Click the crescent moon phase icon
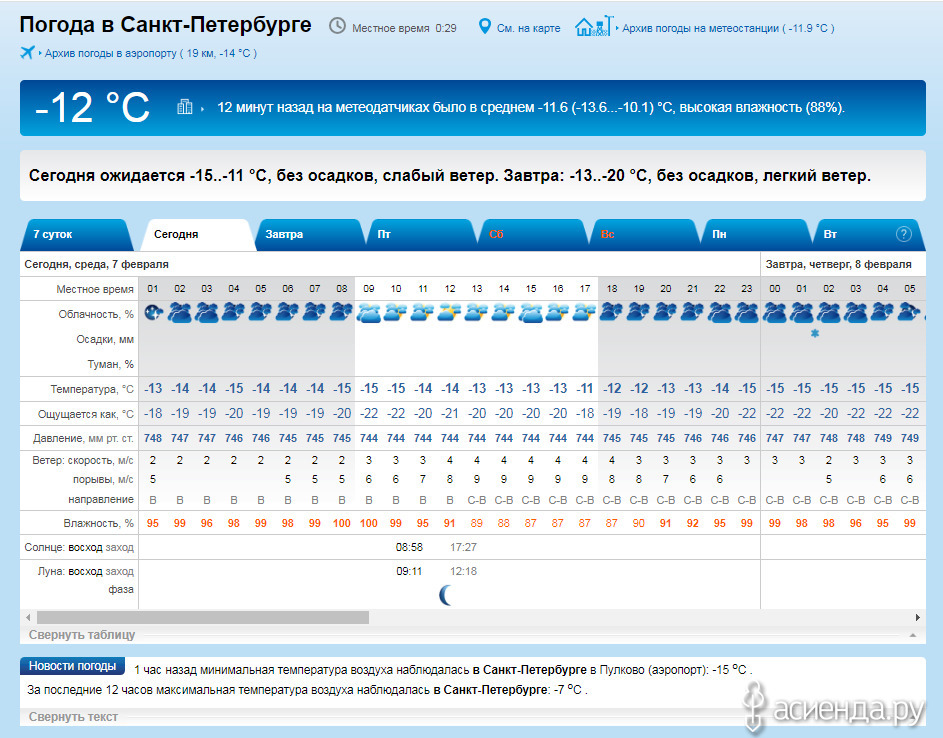Viewport: 943px width, 738px height. [445, 595]
